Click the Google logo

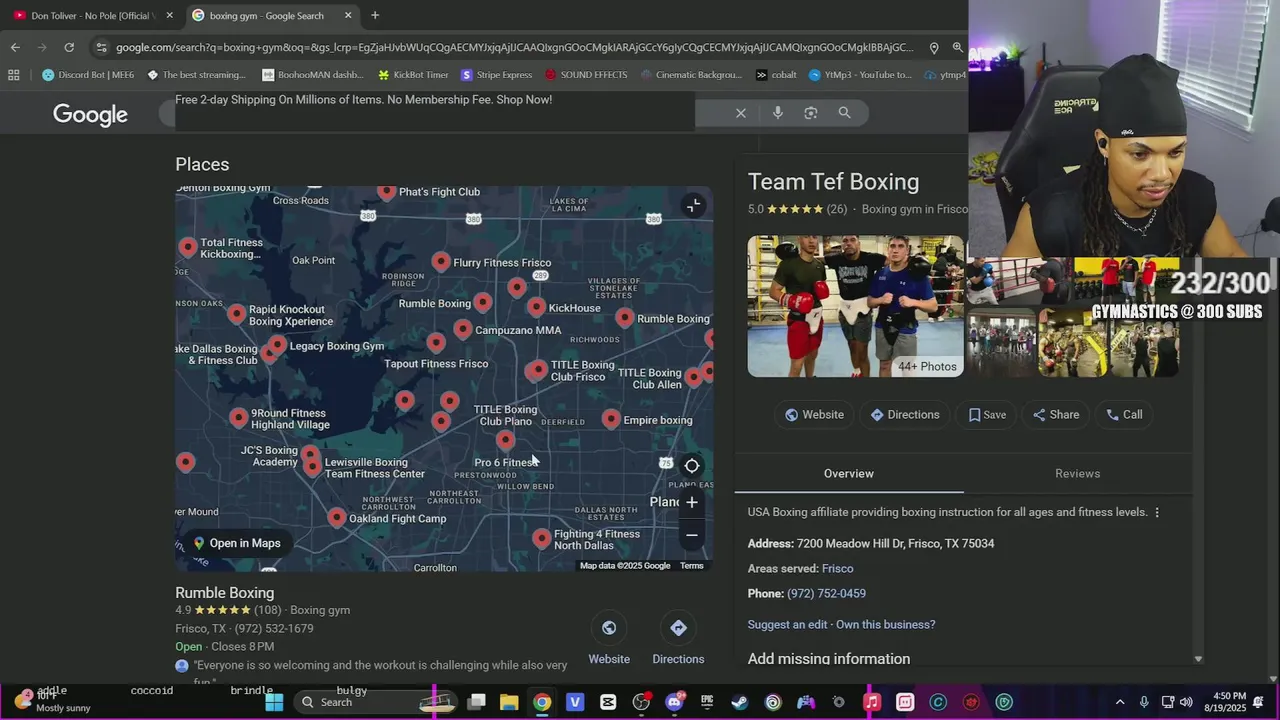click(x=90, y=115)
